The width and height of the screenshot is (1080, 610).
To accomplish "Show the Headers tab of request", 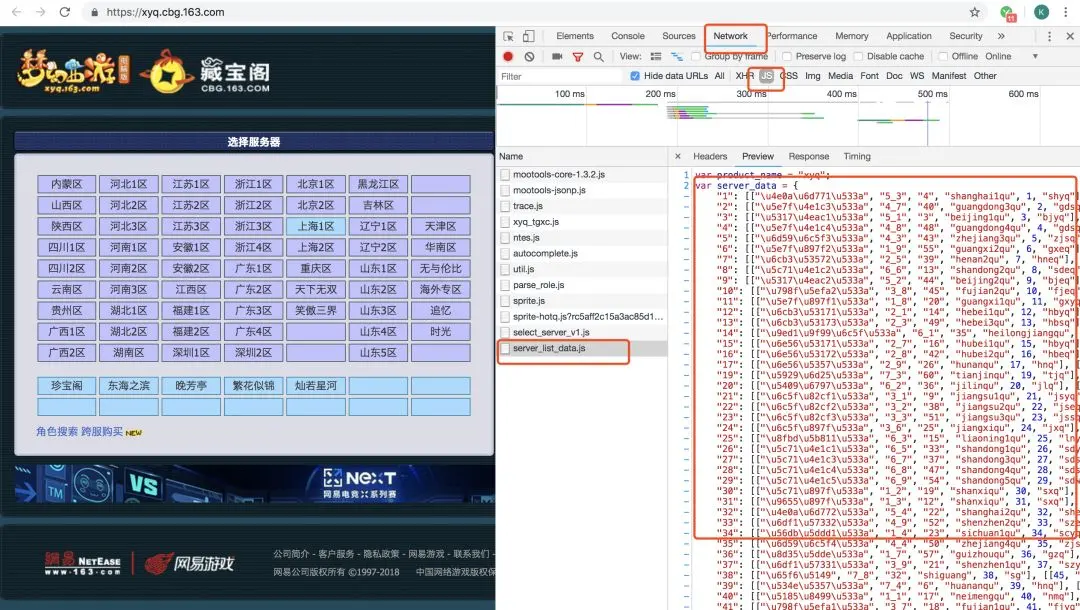I will tap(710, 156).
